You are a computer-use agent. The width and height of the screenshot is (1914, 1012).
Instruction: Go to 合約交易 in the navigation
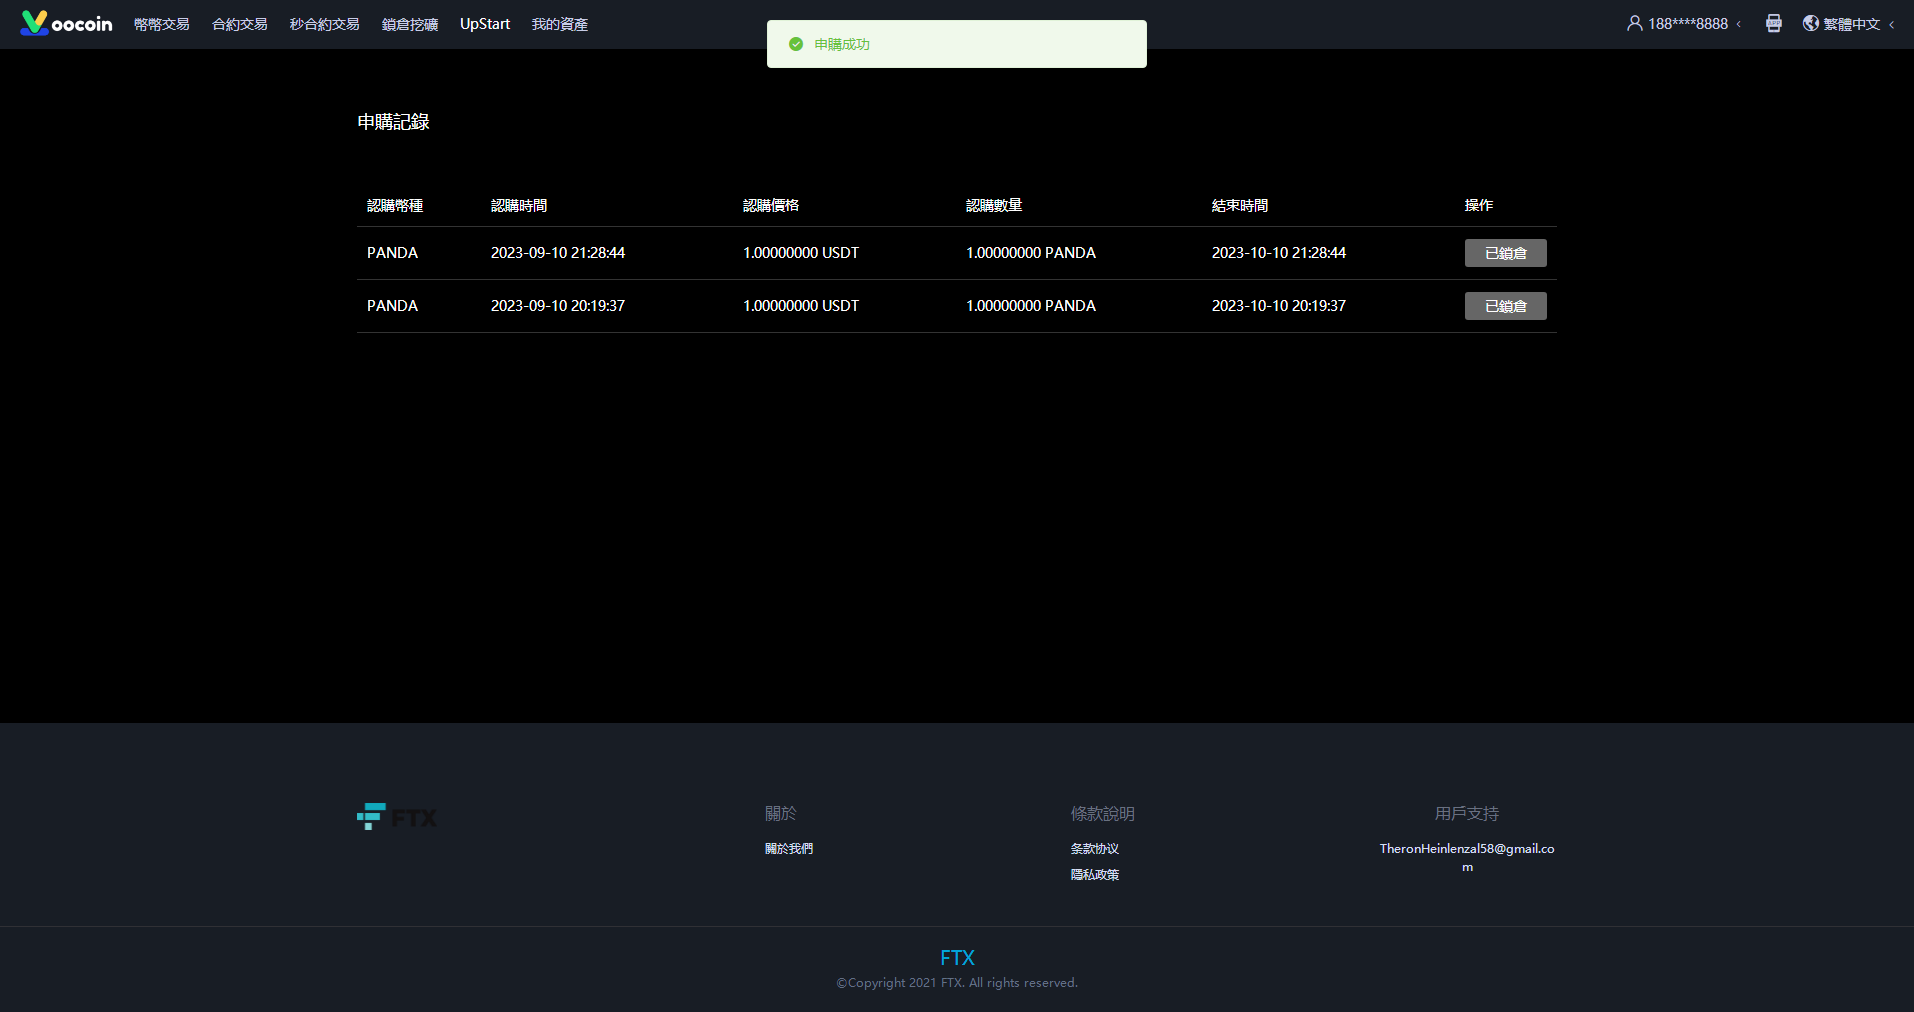tap(239, 24)
